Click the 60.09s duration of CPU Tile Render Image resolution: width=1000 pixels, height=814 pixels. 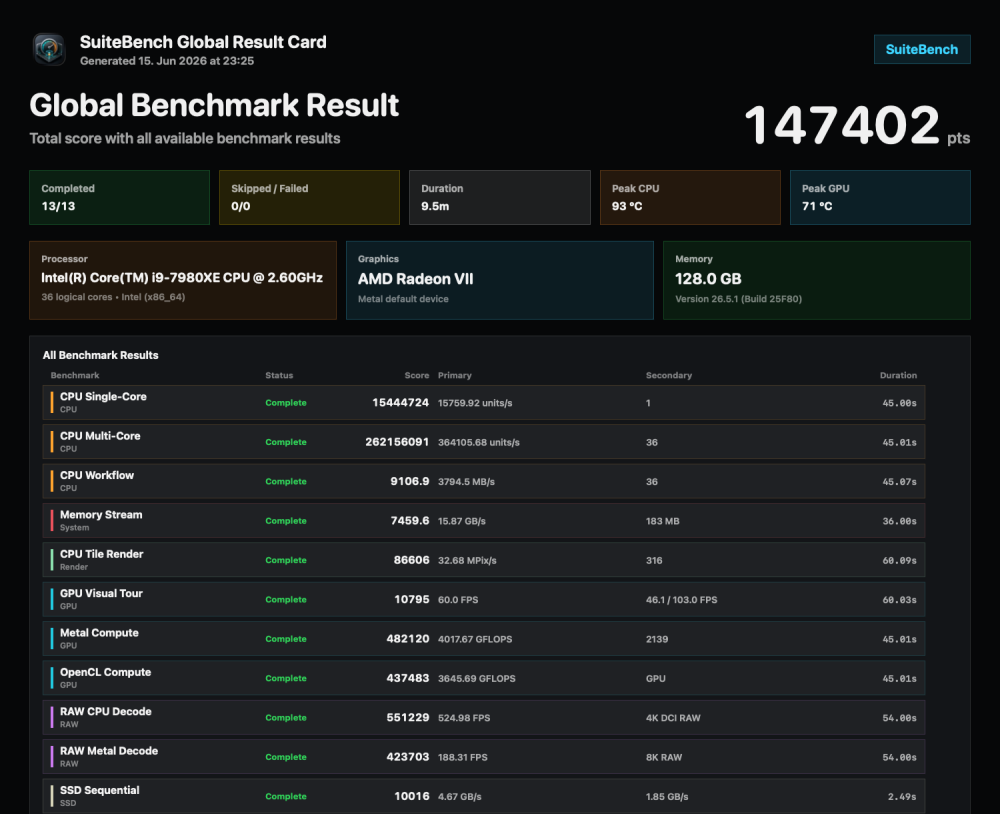point(899,561)
